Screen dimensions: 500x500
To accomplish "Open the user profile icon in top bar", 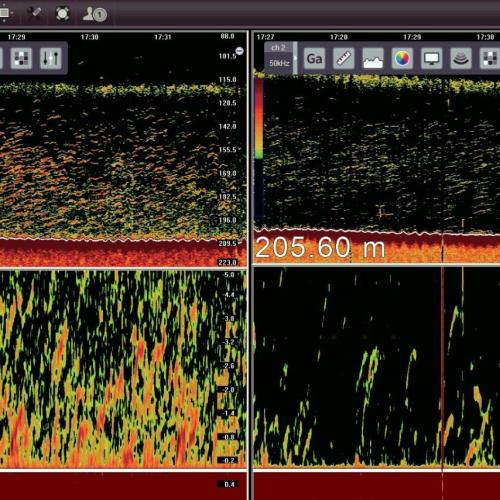I will (95, 14).
